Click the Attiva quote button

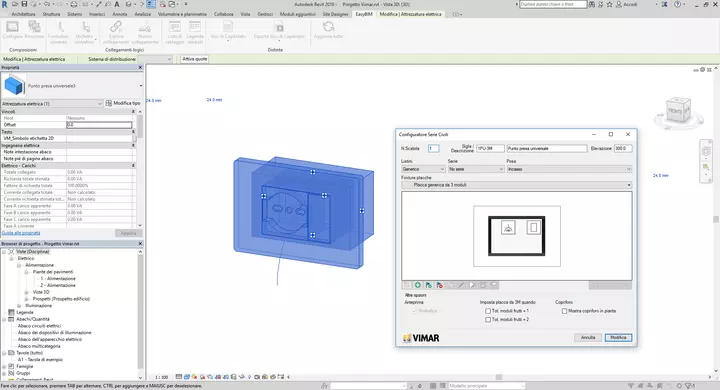pos(194,59)
